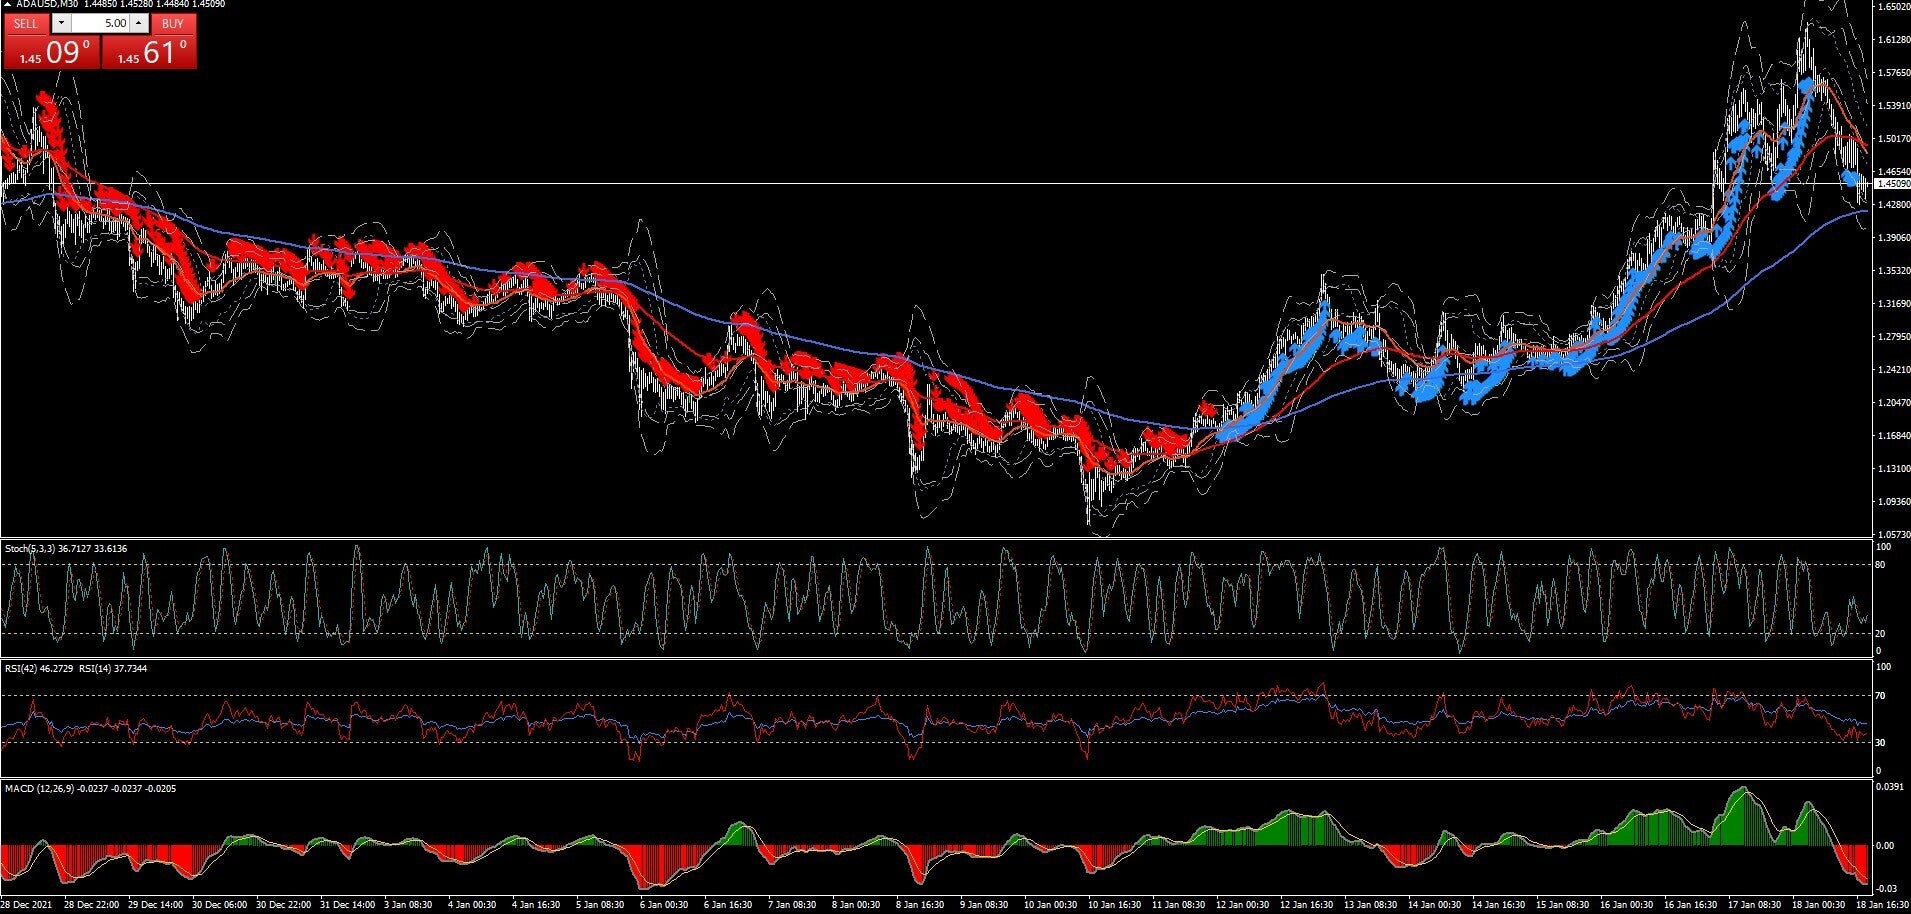Increase trade volume with up arrow
The height and width of the screenshot is (914, 1911).
click(x=139, y=23)
